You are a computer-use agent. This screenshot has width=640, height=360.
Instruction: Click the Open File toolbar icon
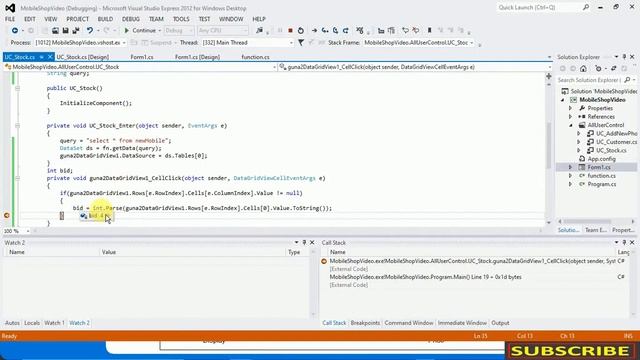click(55, 31)
